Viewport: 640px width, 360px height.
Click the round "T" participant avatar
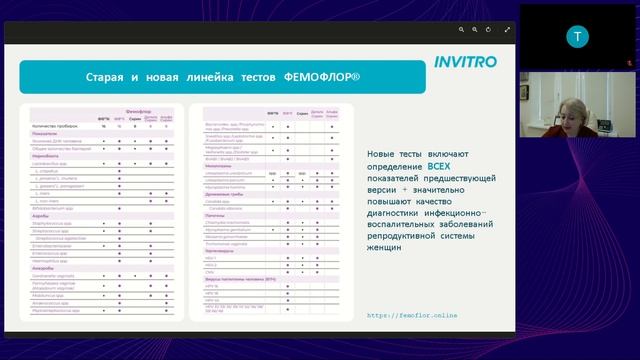tap(577, 37)
